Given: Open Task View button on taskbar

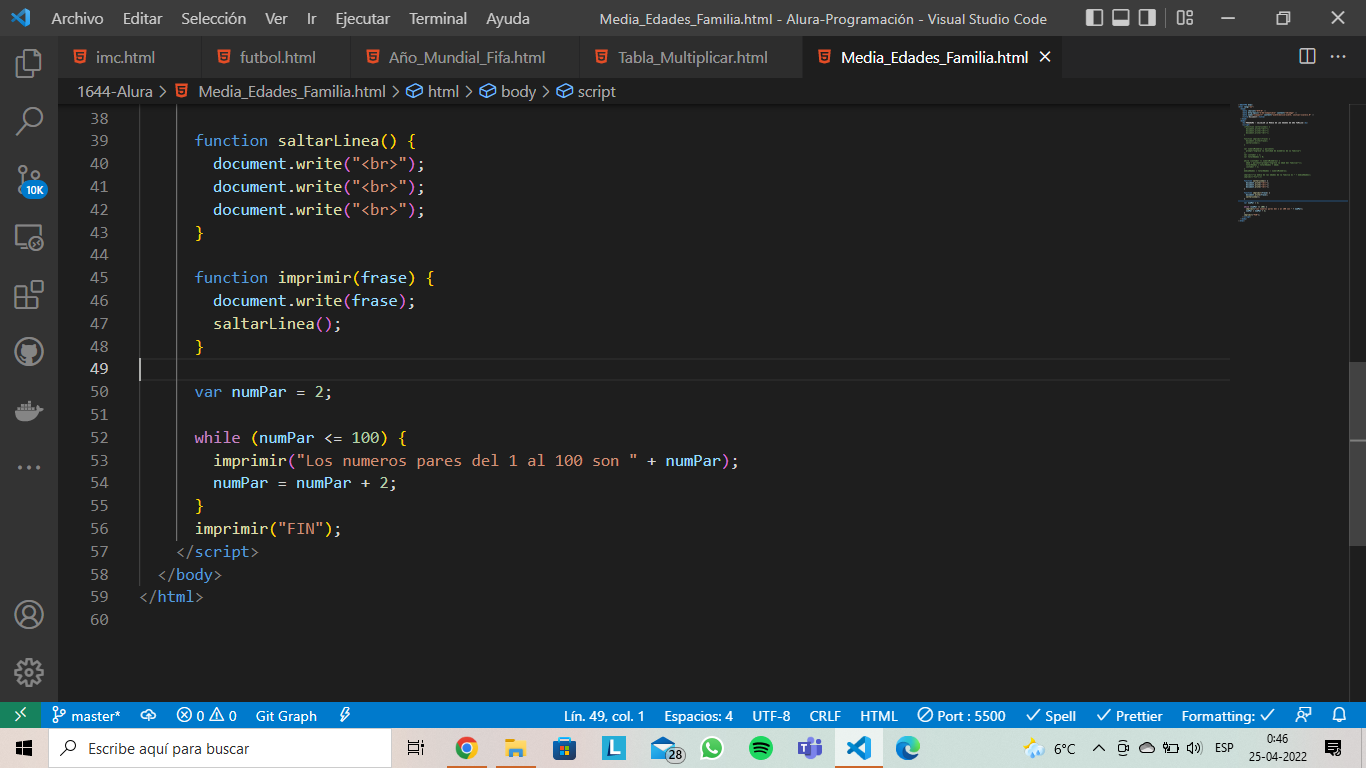Looking at the screenshot, I should (x=416, y=748).
